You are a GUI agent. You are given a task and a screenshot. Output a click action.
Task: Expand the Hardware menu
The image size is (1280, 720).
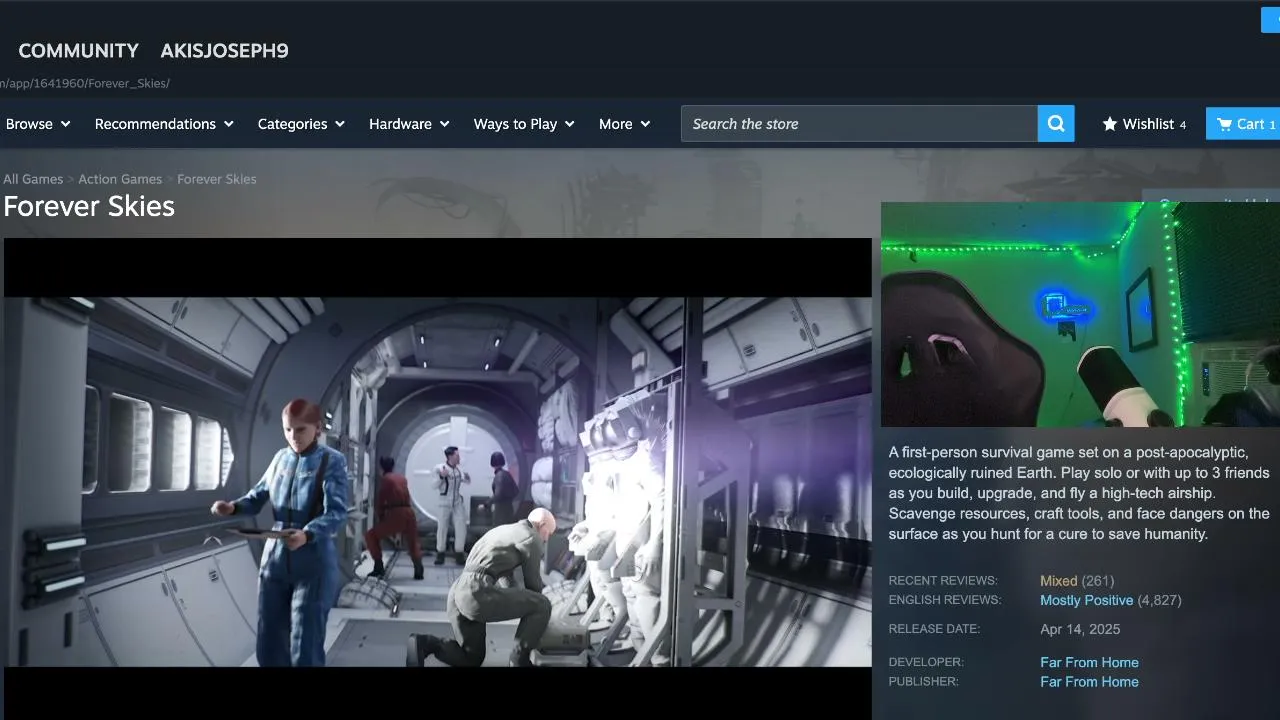[409, 124]
